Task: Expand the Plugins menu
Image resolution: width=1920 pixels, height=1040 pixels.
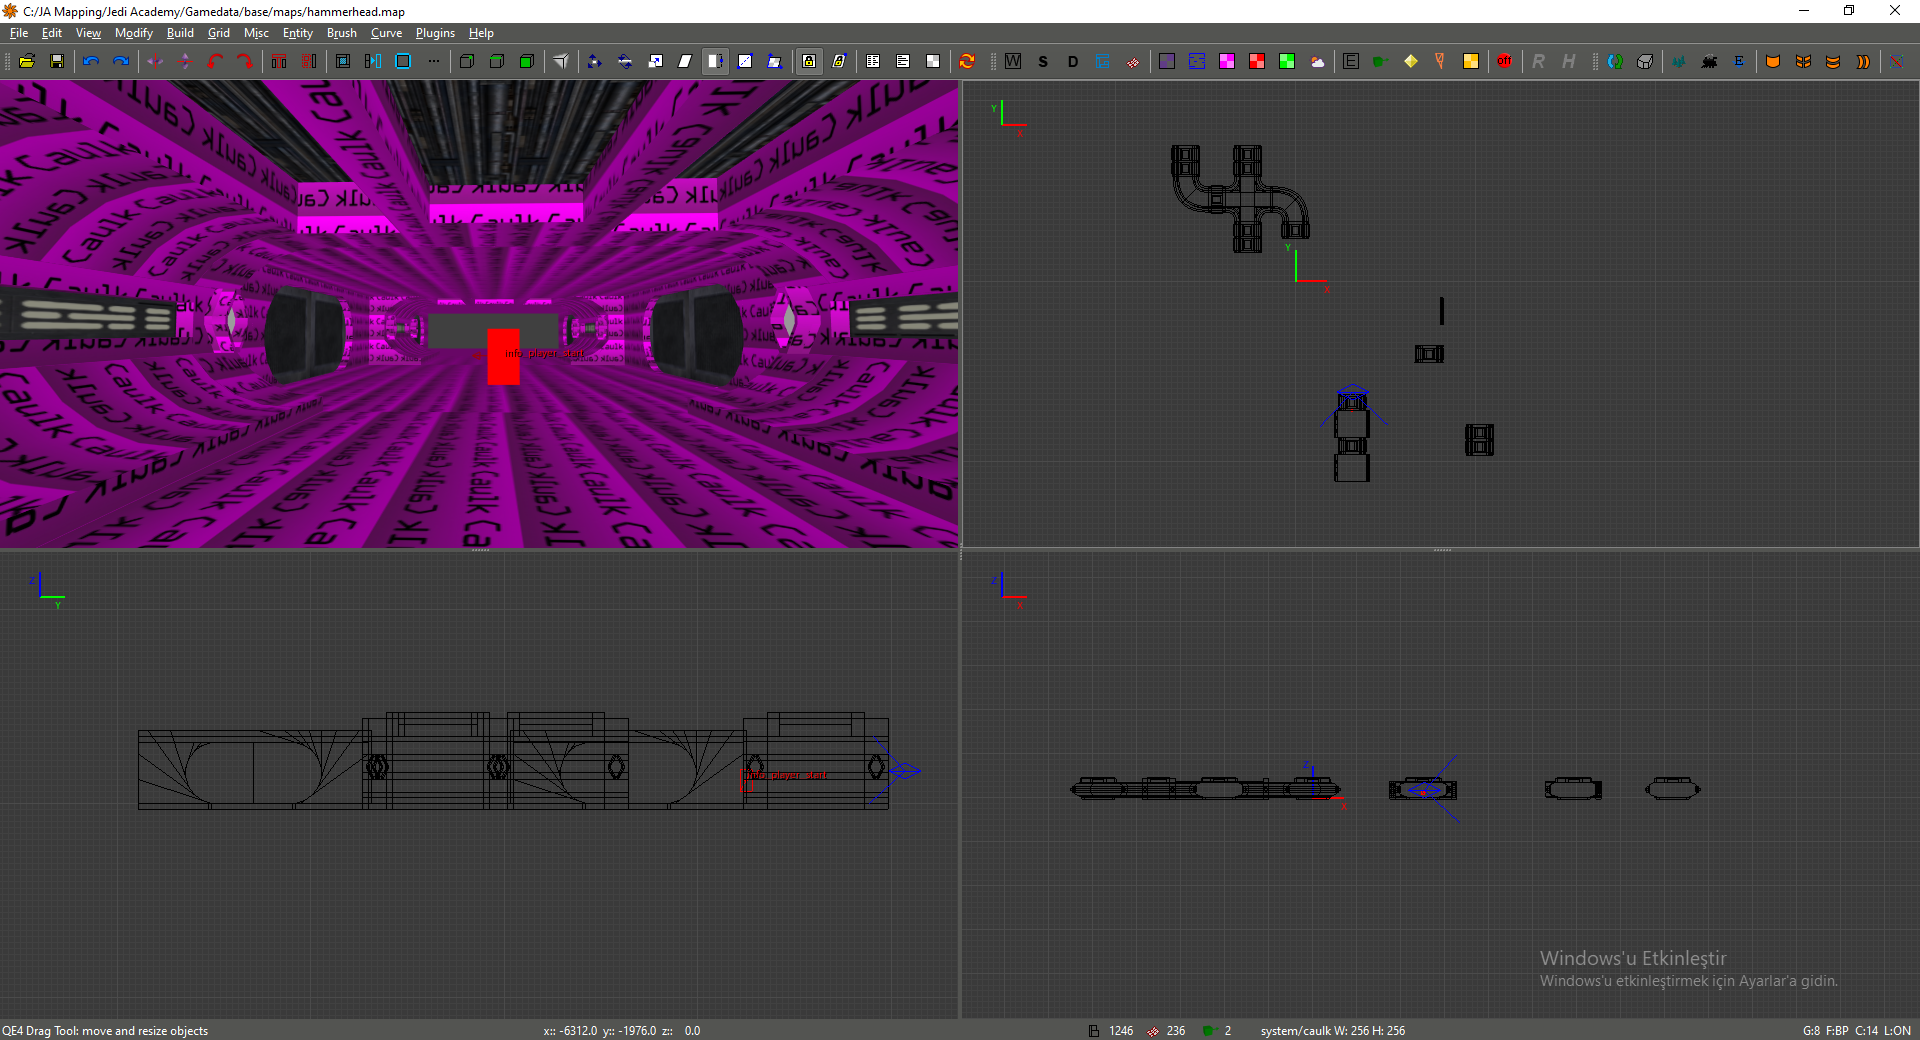Action: tap(435, 33)
